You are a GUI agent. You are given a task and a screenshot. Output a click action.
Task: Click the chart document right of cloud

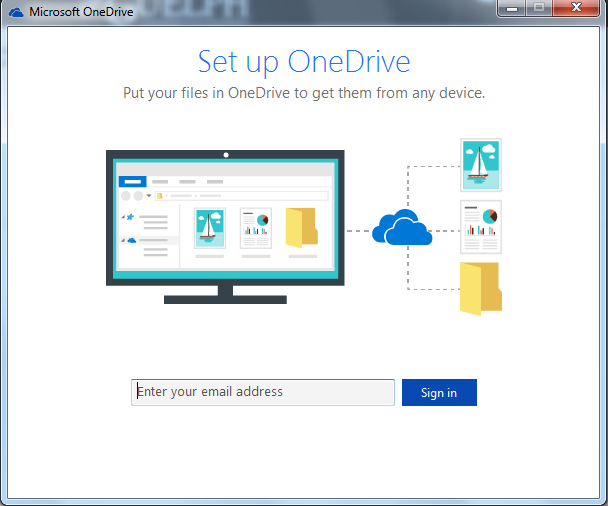click(x=481, y=227)
